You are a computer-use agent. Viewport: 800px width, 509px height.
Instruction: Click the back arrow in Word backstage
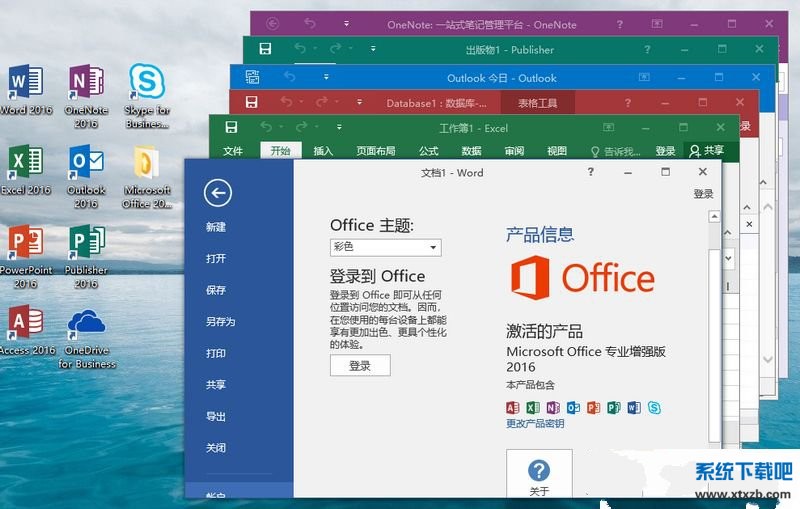(217, 193)
